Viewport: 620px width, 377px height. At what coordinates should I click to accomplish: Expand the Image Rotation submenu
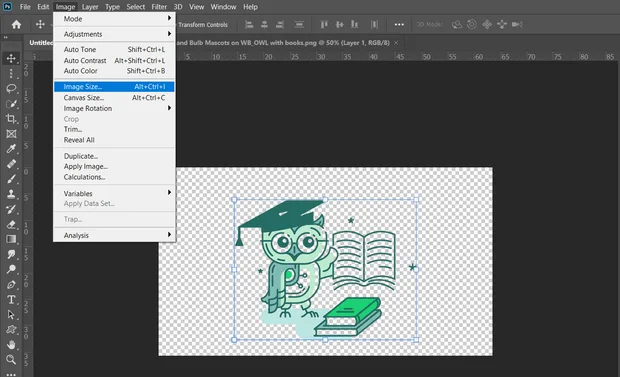(114, 108)
